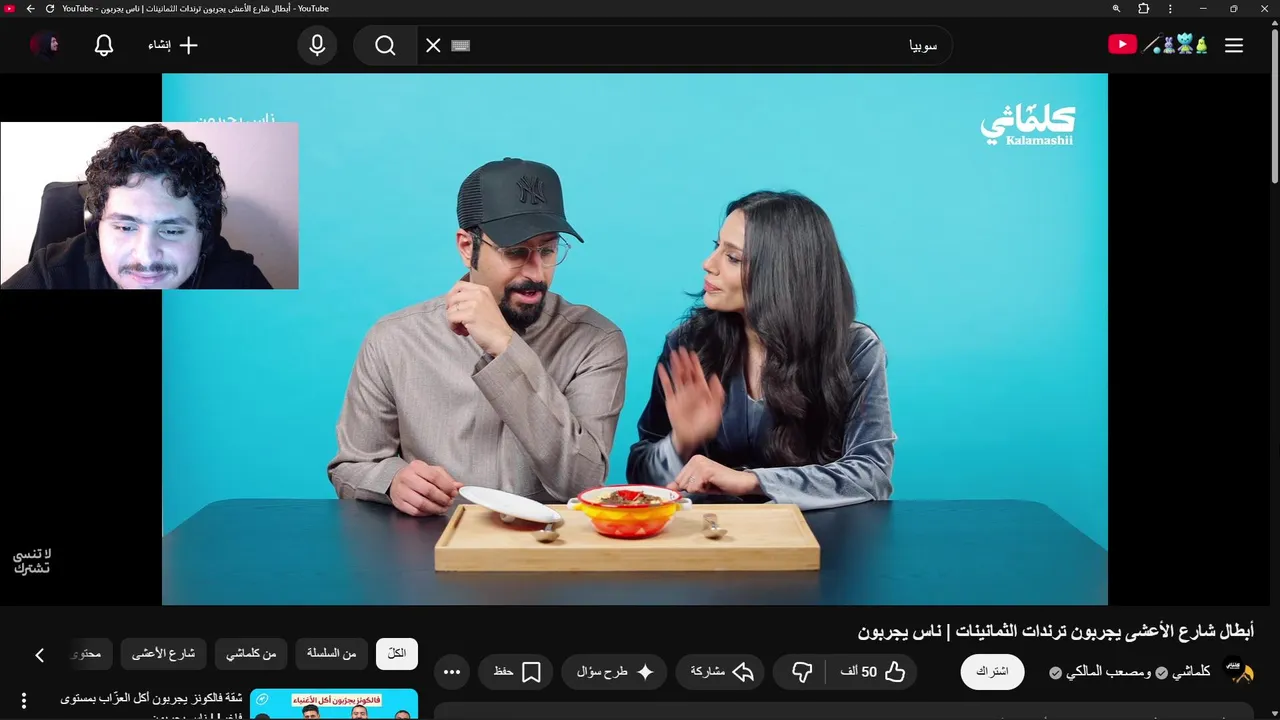
Task: Reload the page from the title bar
Action: tap(50, 9)
